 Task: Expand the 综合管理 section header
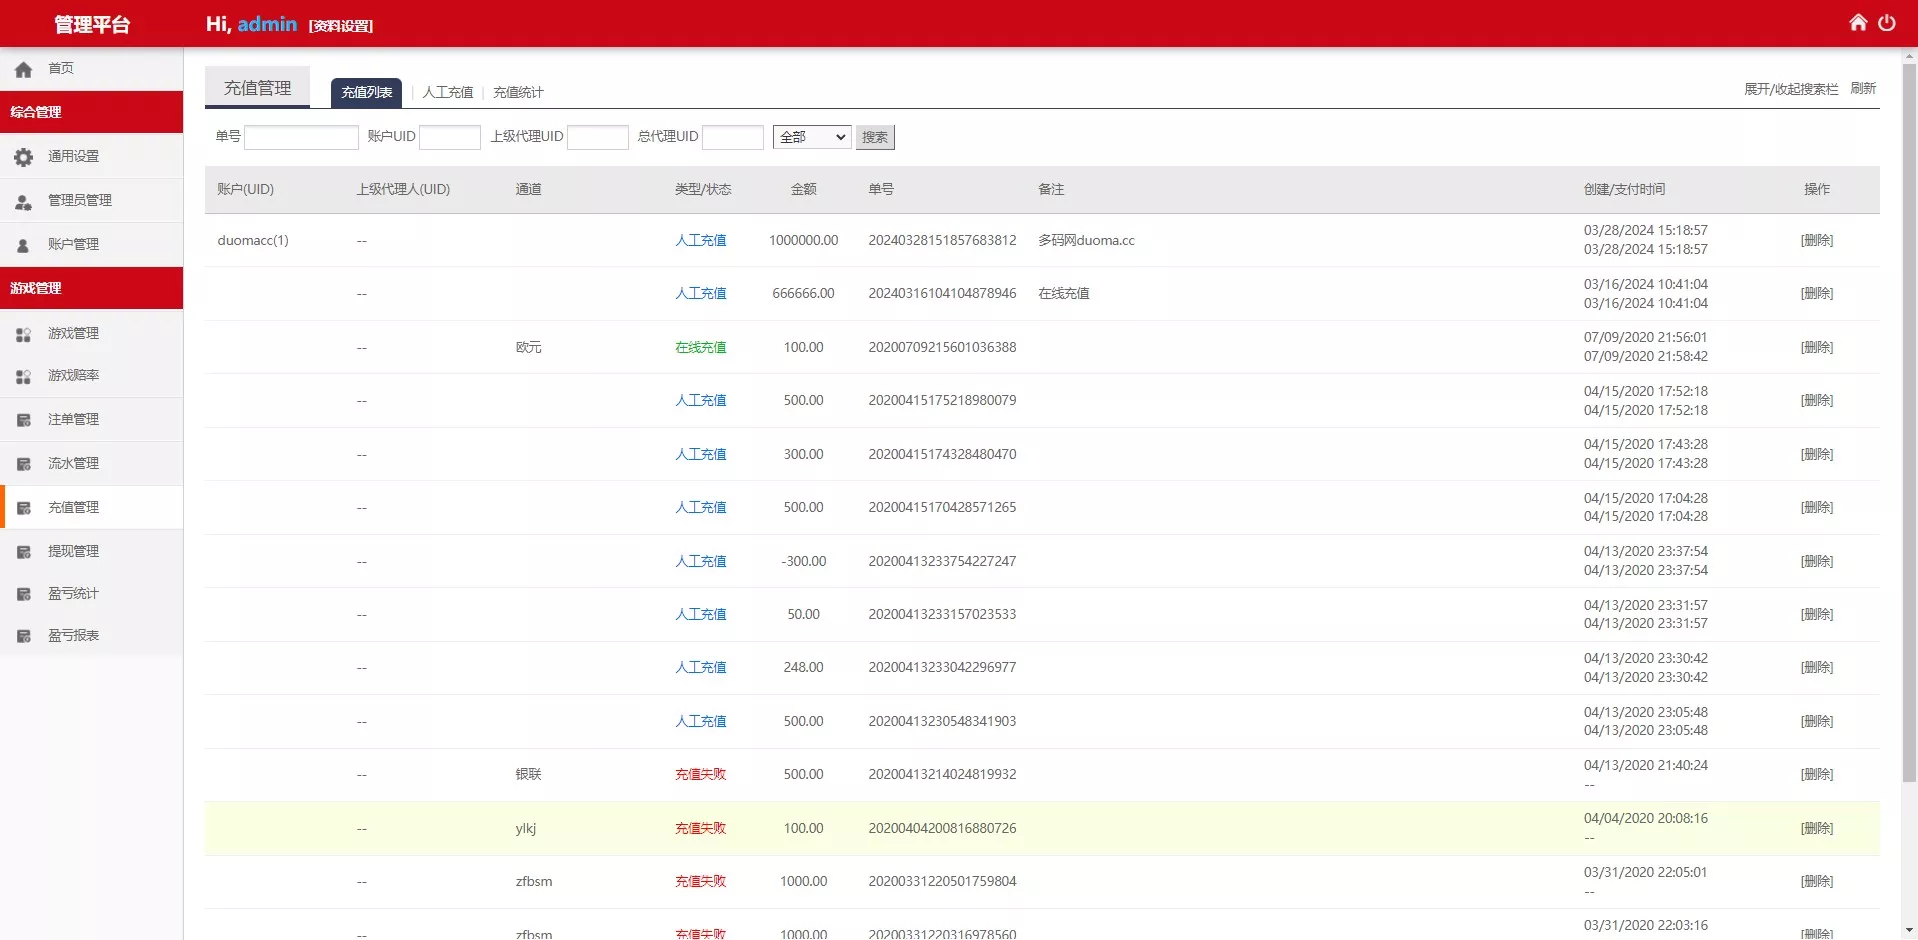36,112
